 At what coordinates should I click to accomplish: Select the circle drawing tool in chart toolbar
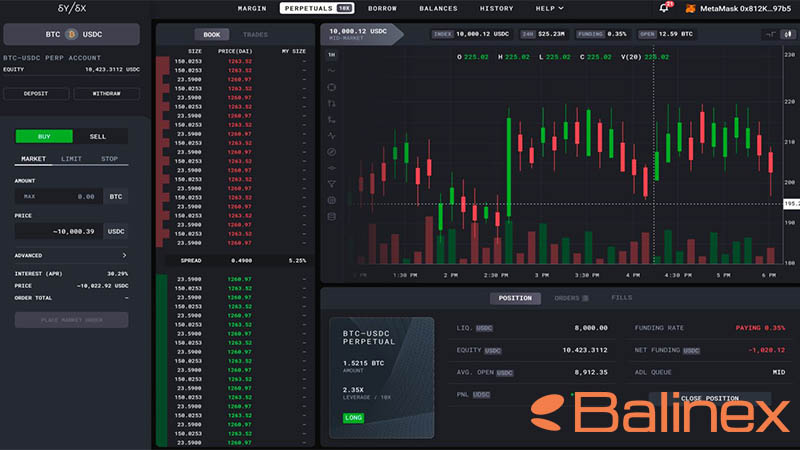332,87
